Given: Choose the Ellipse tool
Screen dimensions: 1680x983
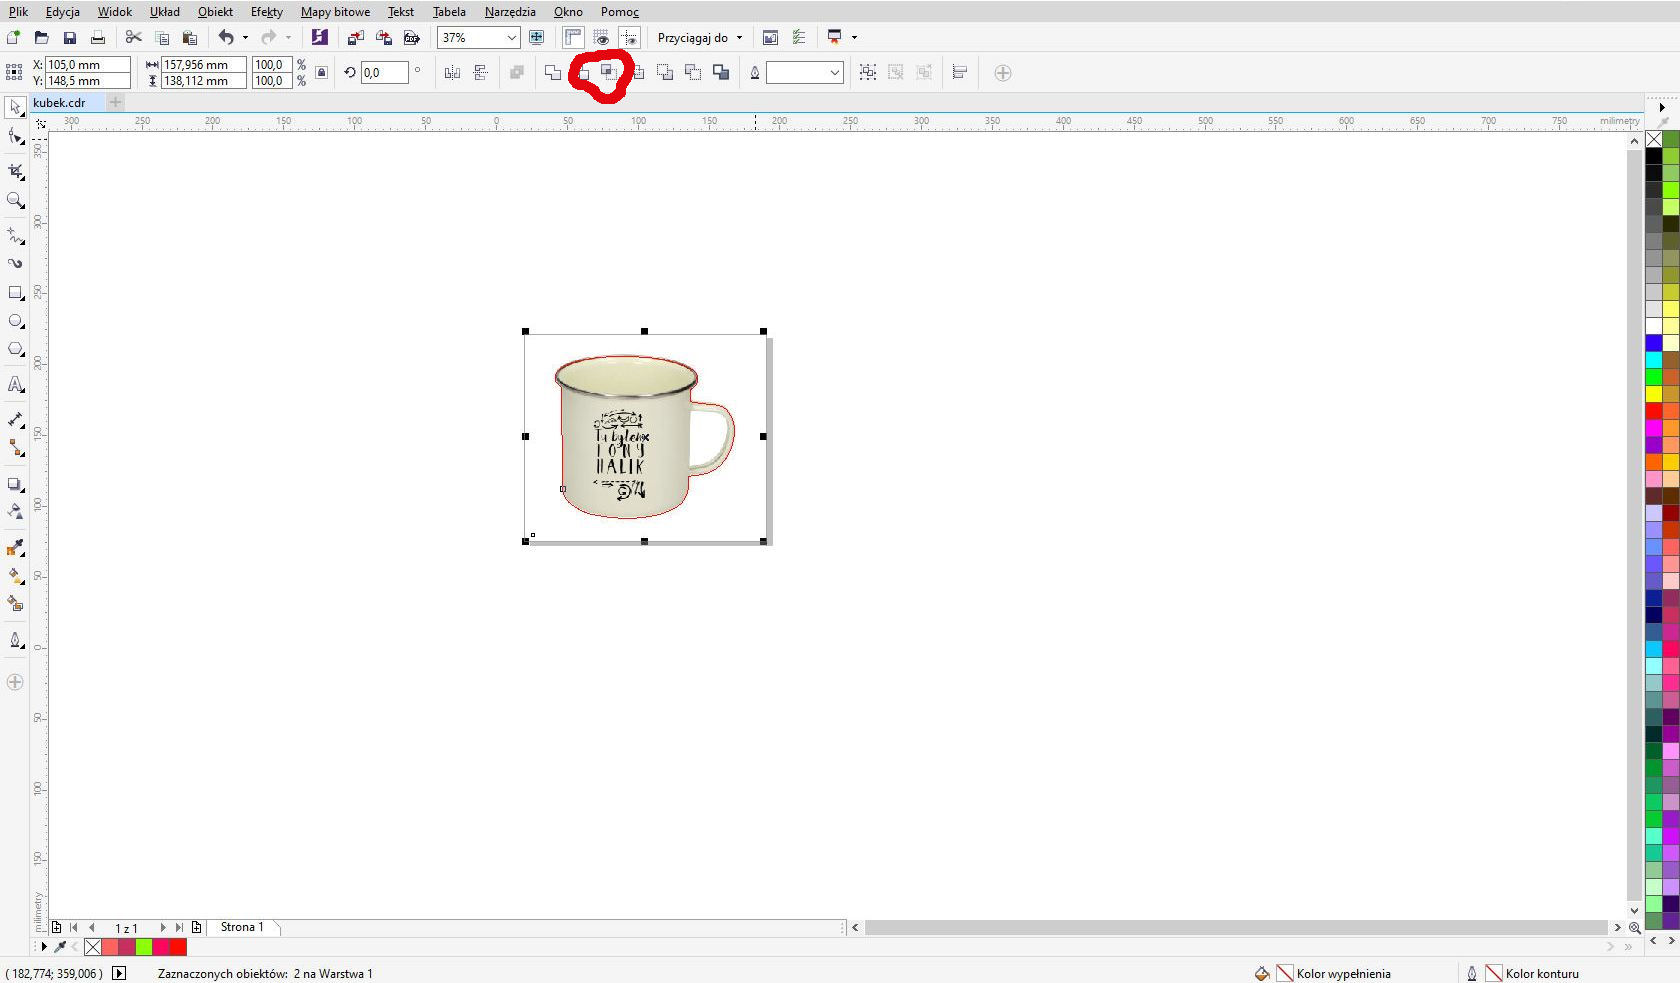Looking at the screenshot, I should coord(15,321).
